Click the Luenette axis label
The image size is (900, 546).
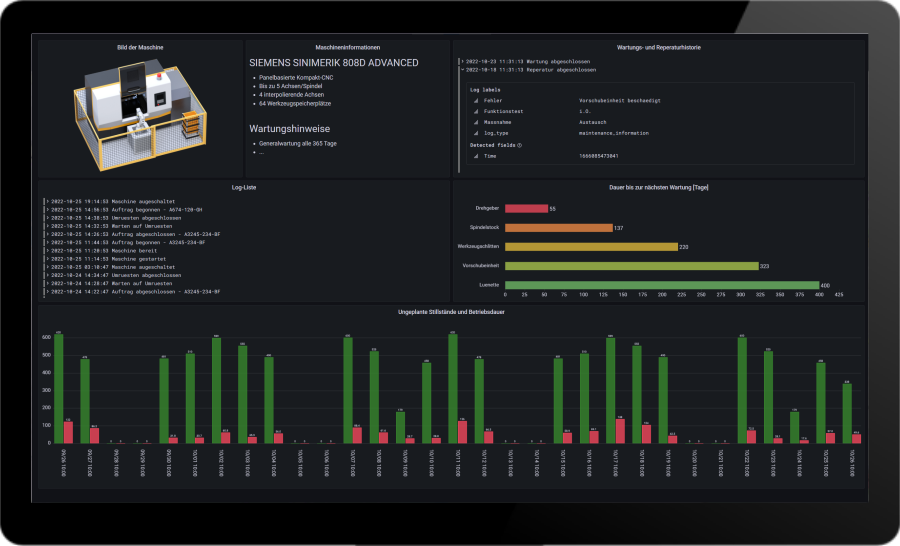489,285
